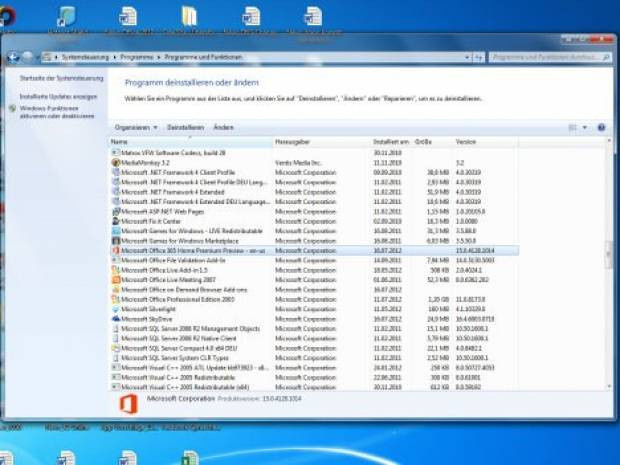The height and width of the screenshot is (465, 620).
Task: Click the Systemsteuerung breadcrumb
Action: pos(85,57)
